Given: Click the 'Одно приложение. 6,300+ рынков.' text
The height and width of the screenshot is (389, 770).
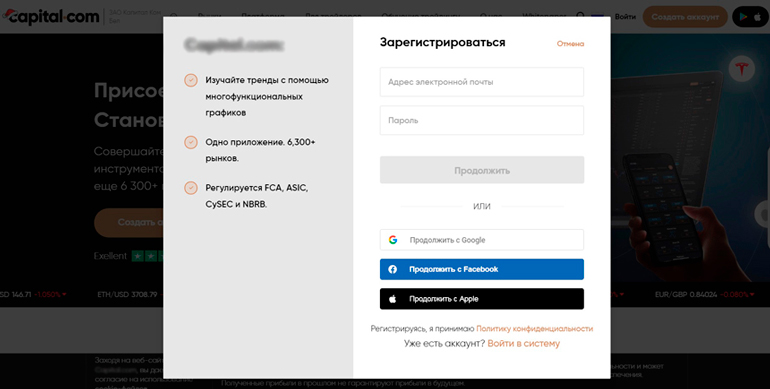Looking at the screenshot, I should click(260, 150).
